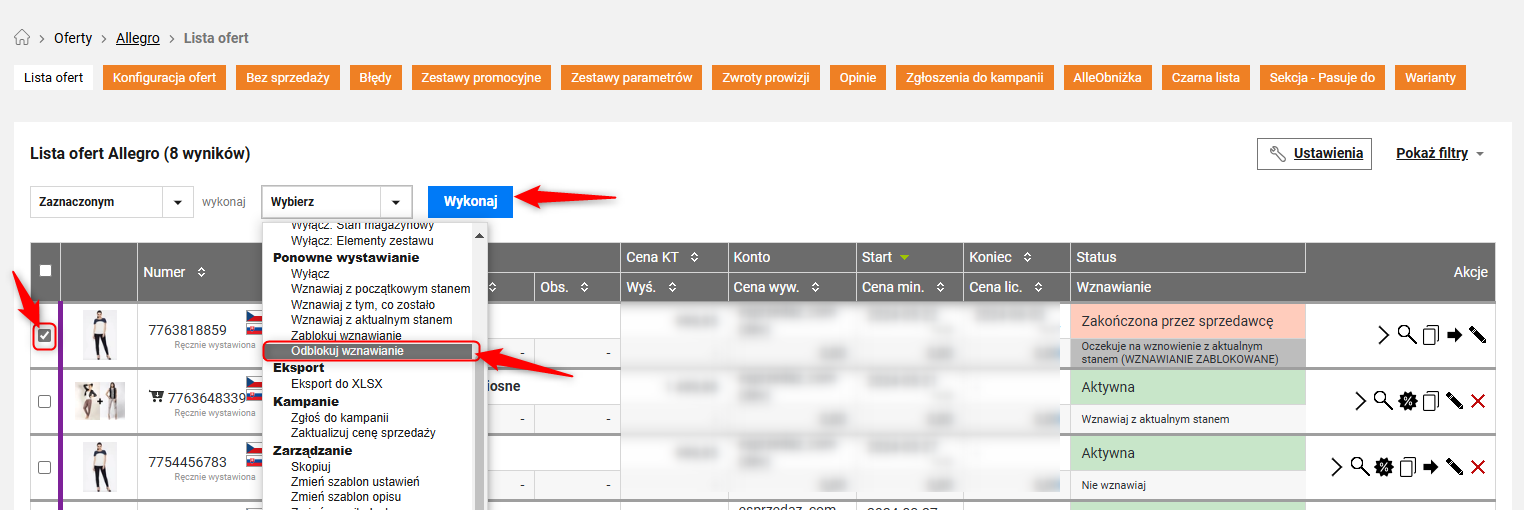Expand offer 7754456783 with chevron icon

pos(1337,467)
